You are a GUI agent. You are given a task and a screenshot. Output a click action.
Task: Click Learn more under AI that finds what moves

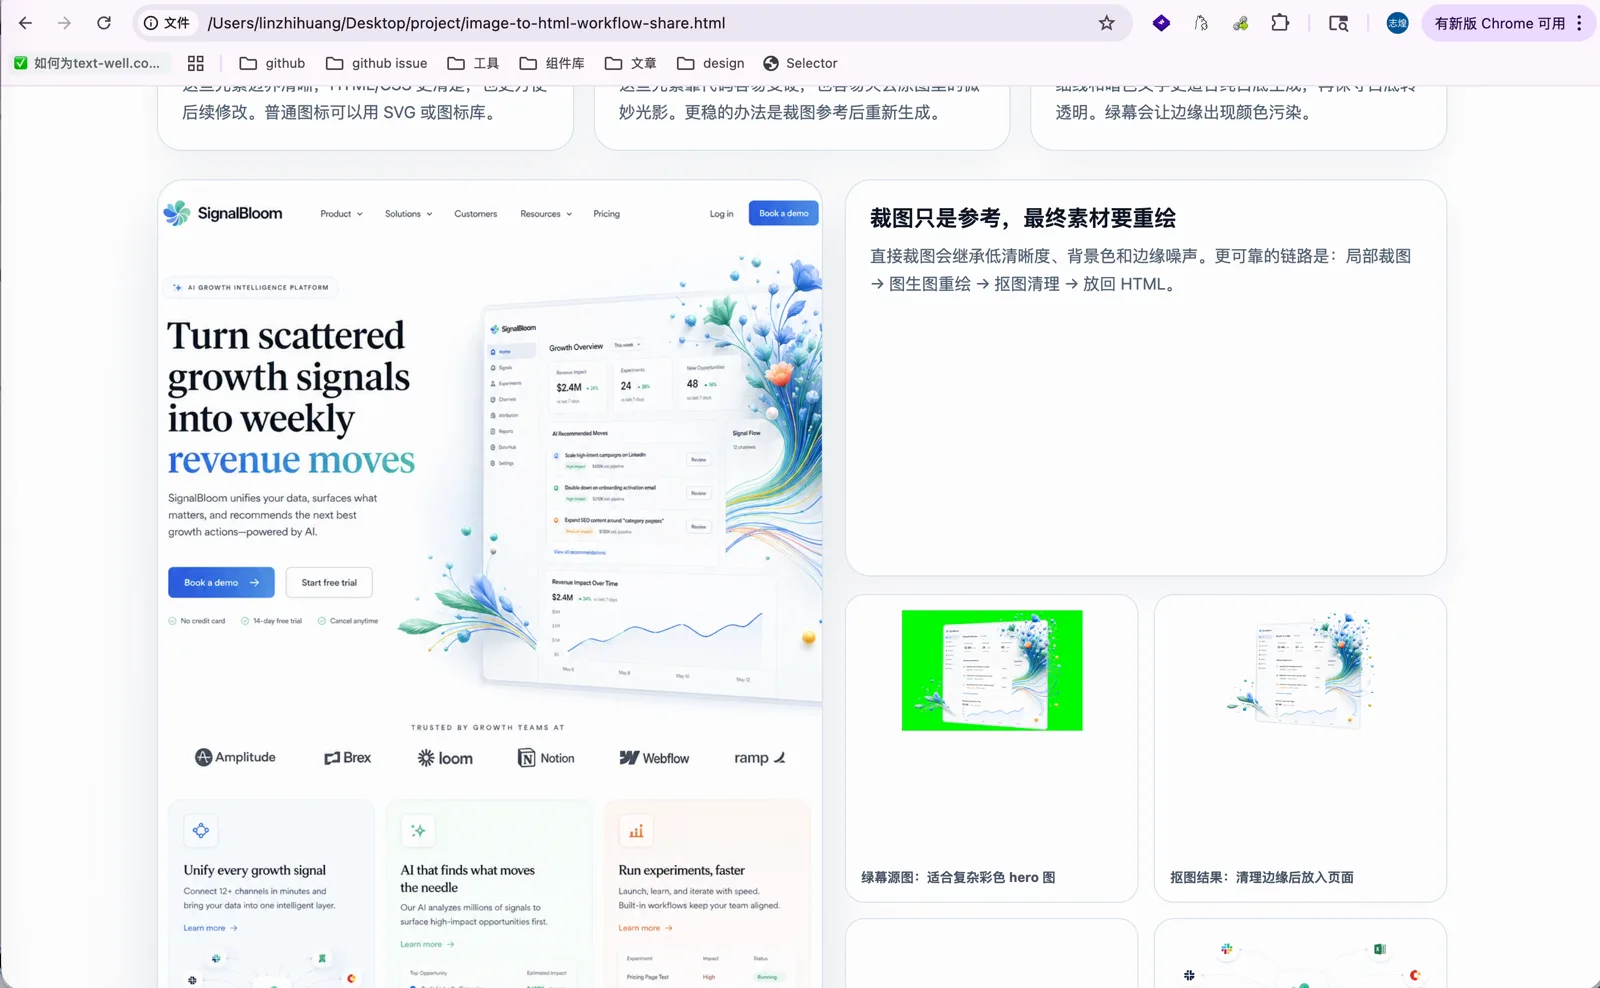point(427,944)
